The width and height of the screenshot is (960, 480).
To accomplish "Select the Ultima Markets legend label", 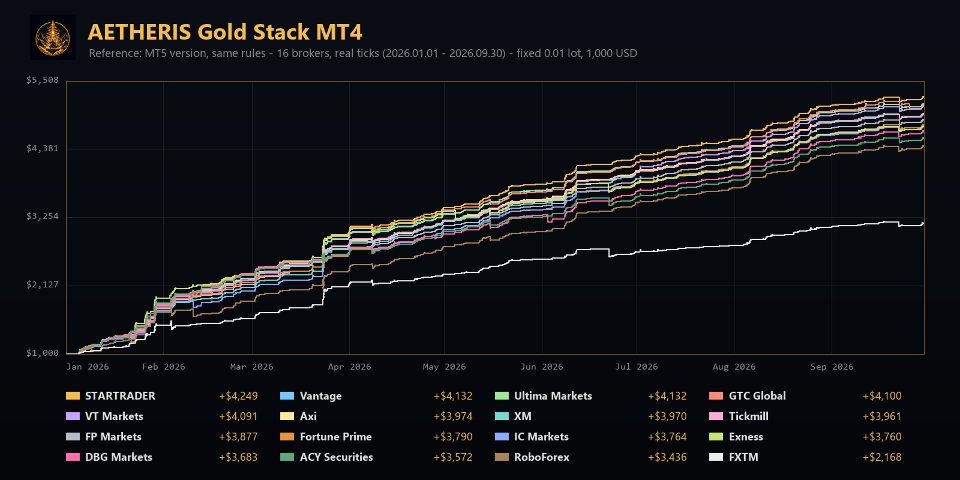I will [x=553, y=396].
